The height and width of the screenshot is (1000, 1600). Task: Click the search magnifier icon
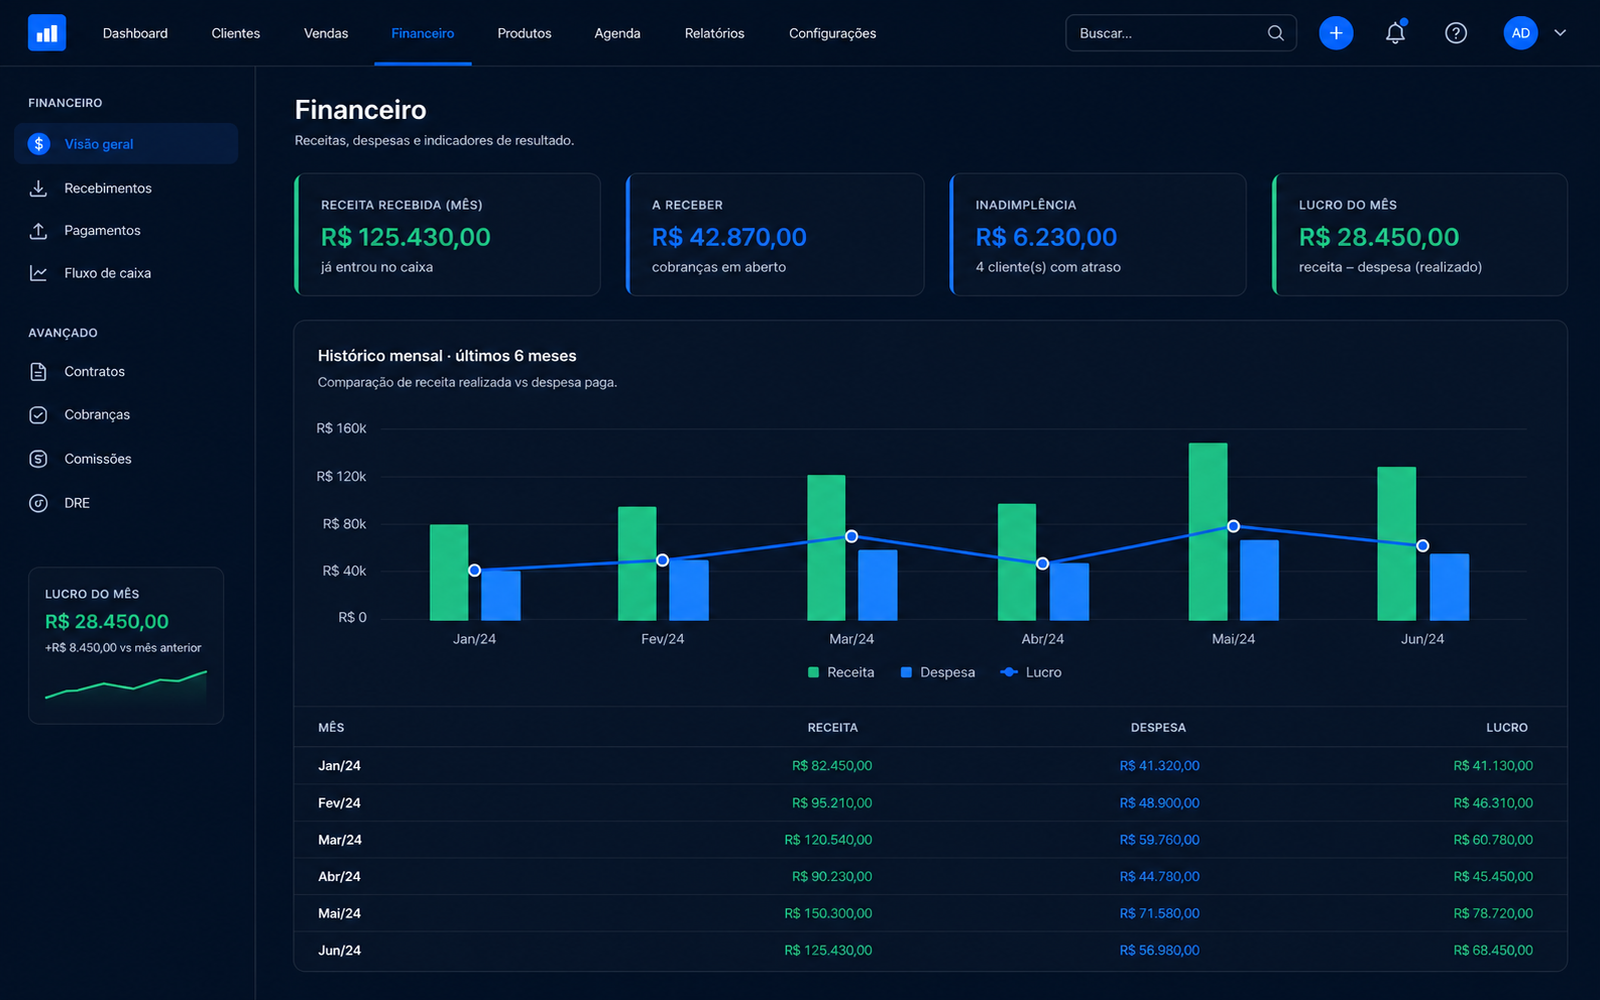coord(1276,33)
